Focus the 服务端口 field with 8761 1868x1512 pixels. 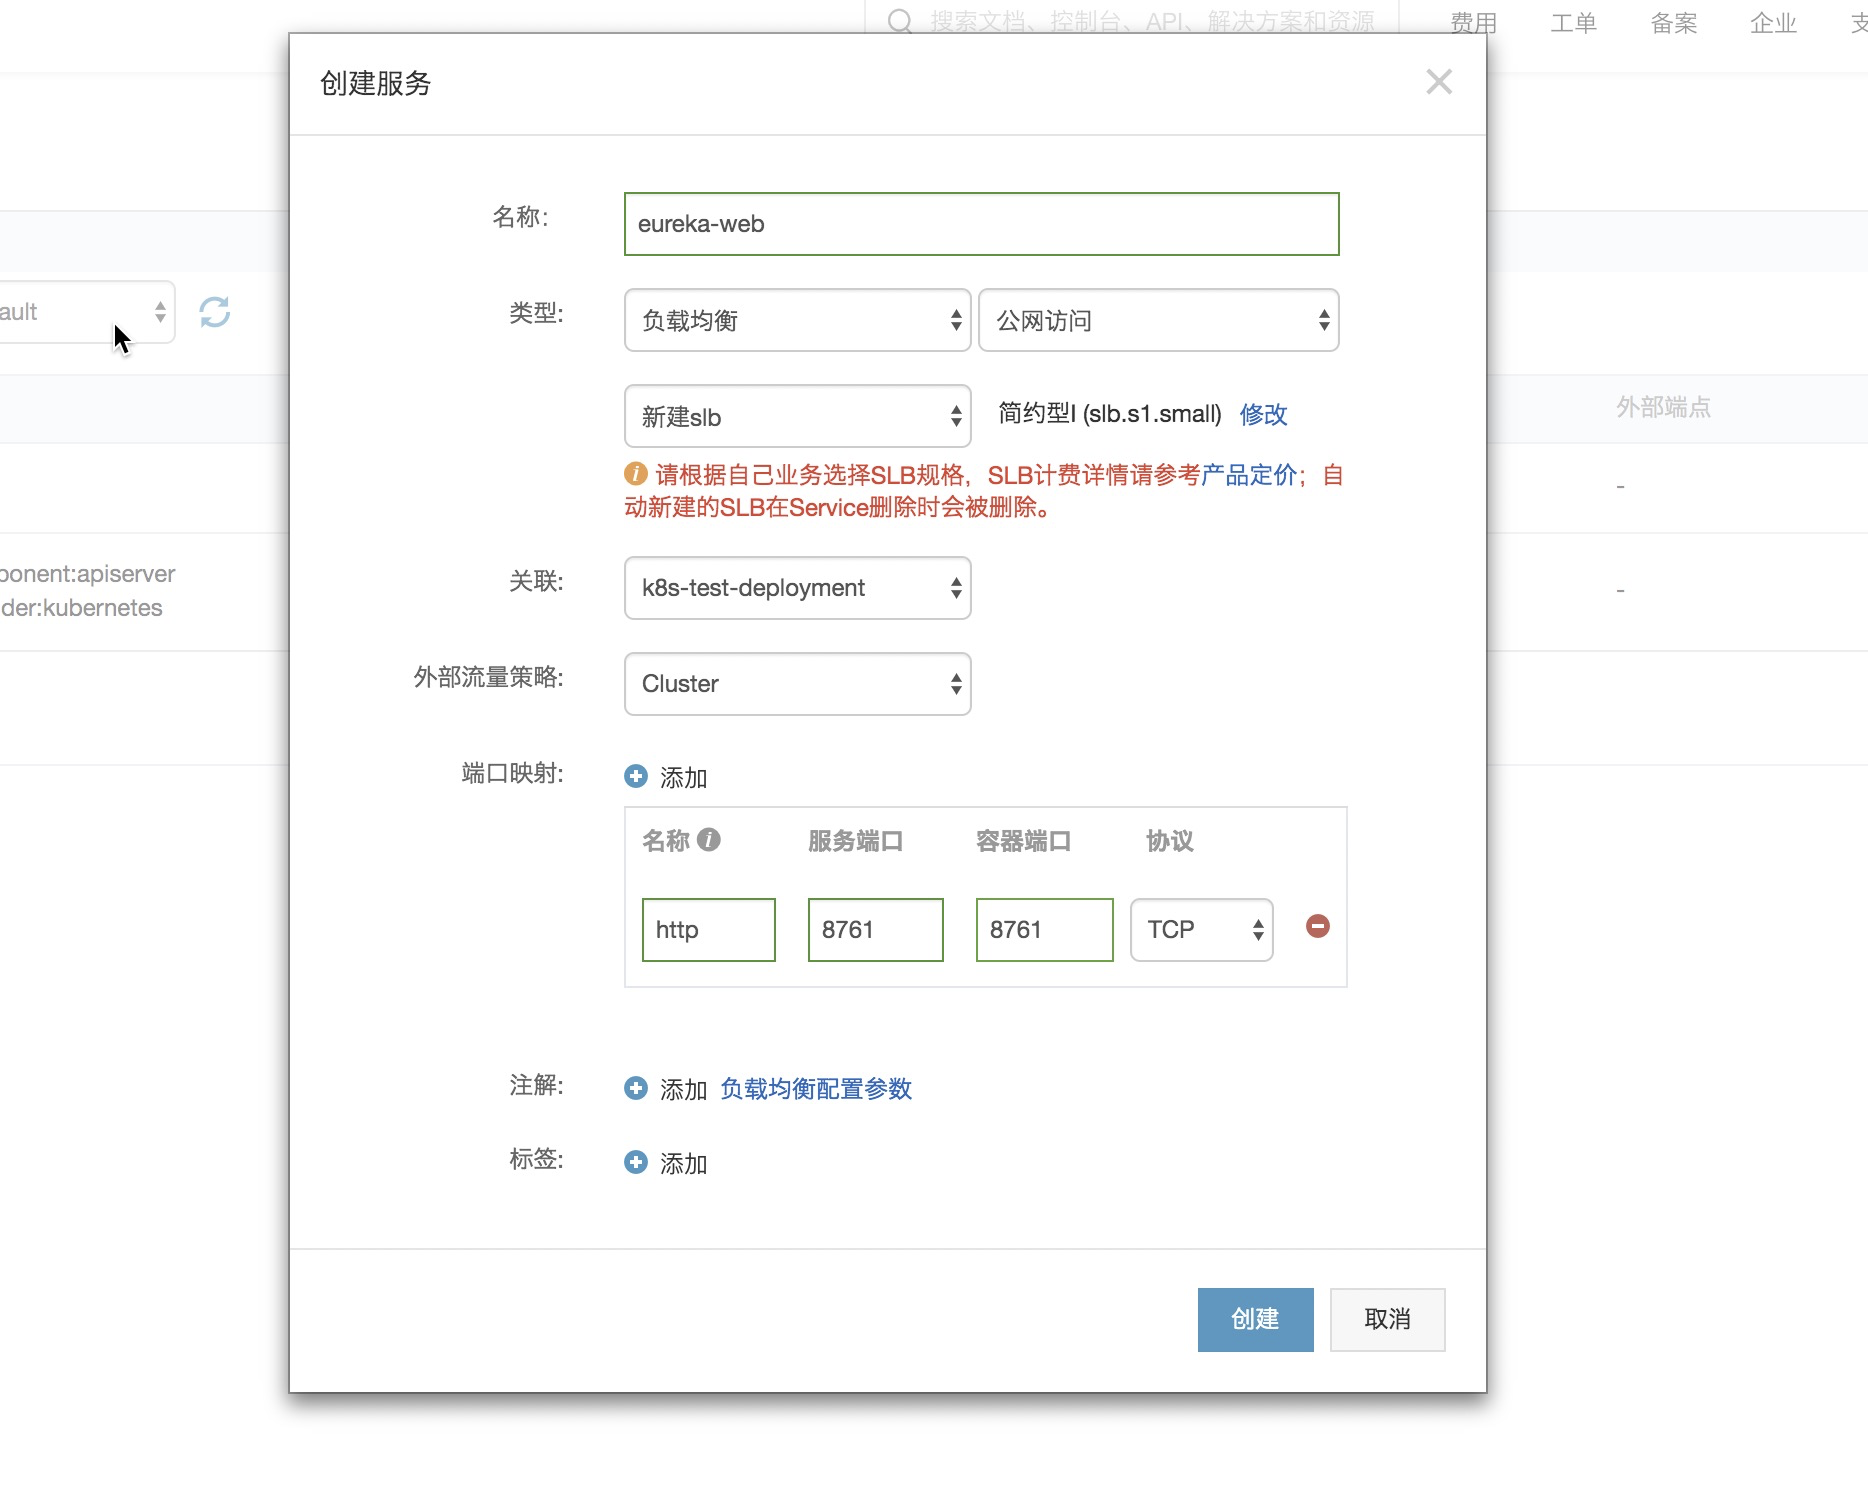point(876,930)
